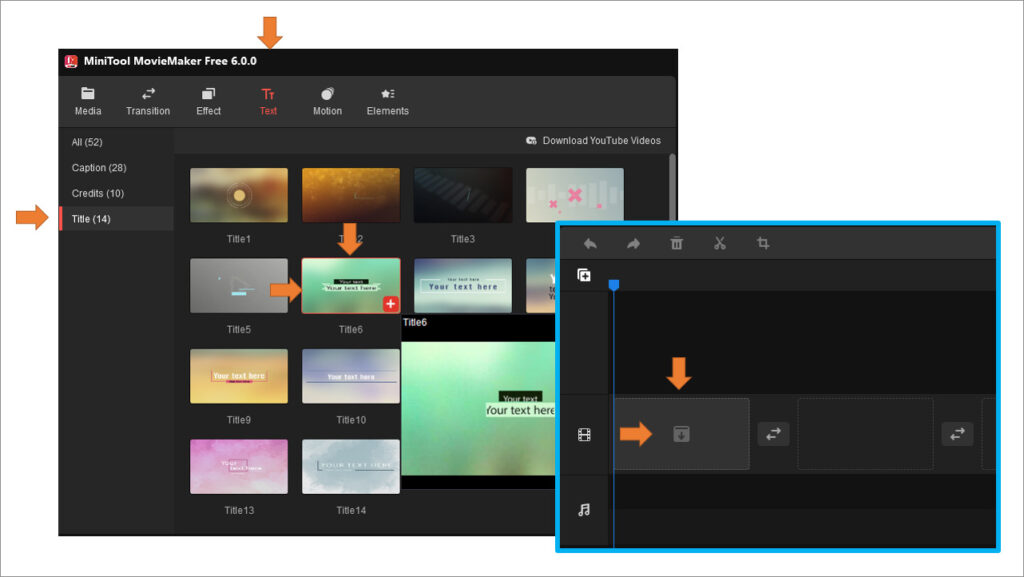Select the Title6 template thumbnail
The image size is (1024, 577).
(x=350, y=284)
